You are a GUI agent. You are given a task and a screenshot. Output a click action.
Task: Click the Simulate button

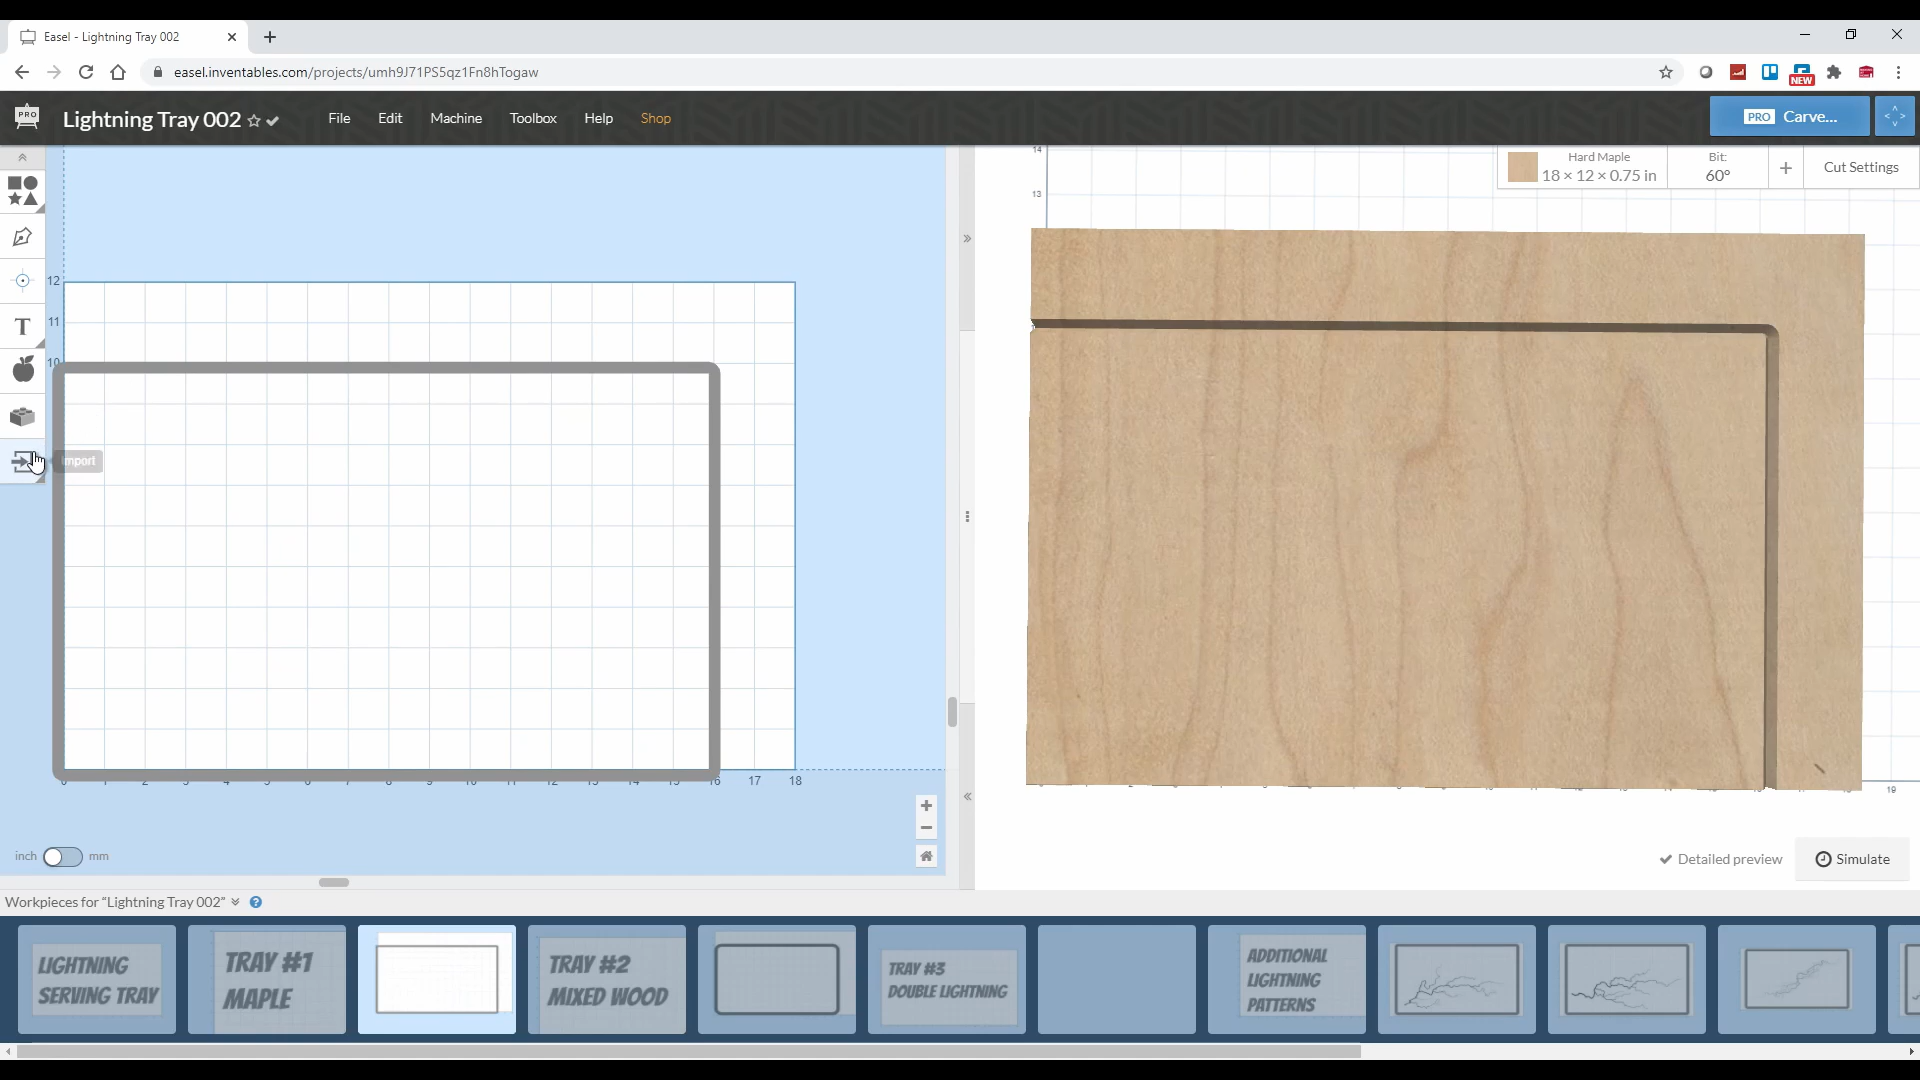1852,859
